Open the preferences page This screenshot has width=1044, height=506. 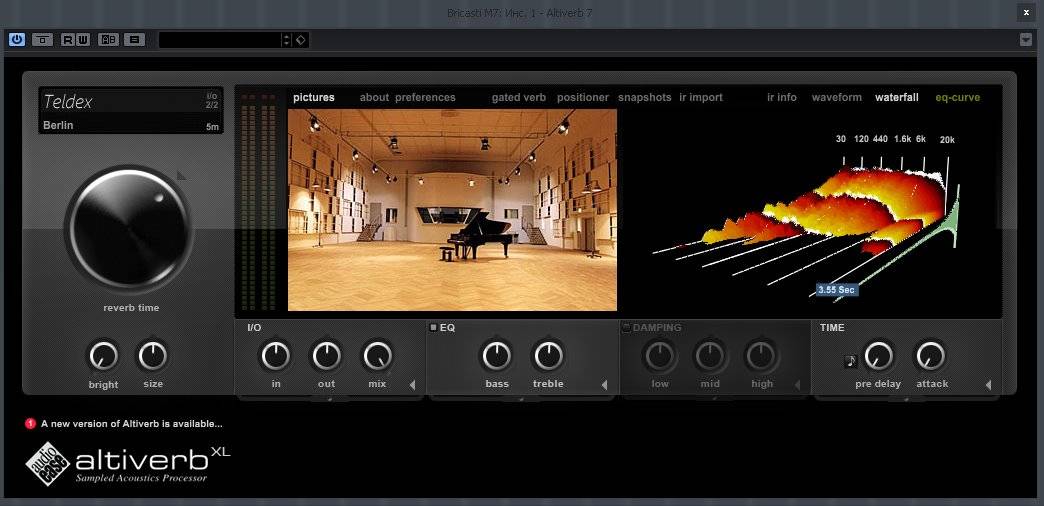pos(425,98)
